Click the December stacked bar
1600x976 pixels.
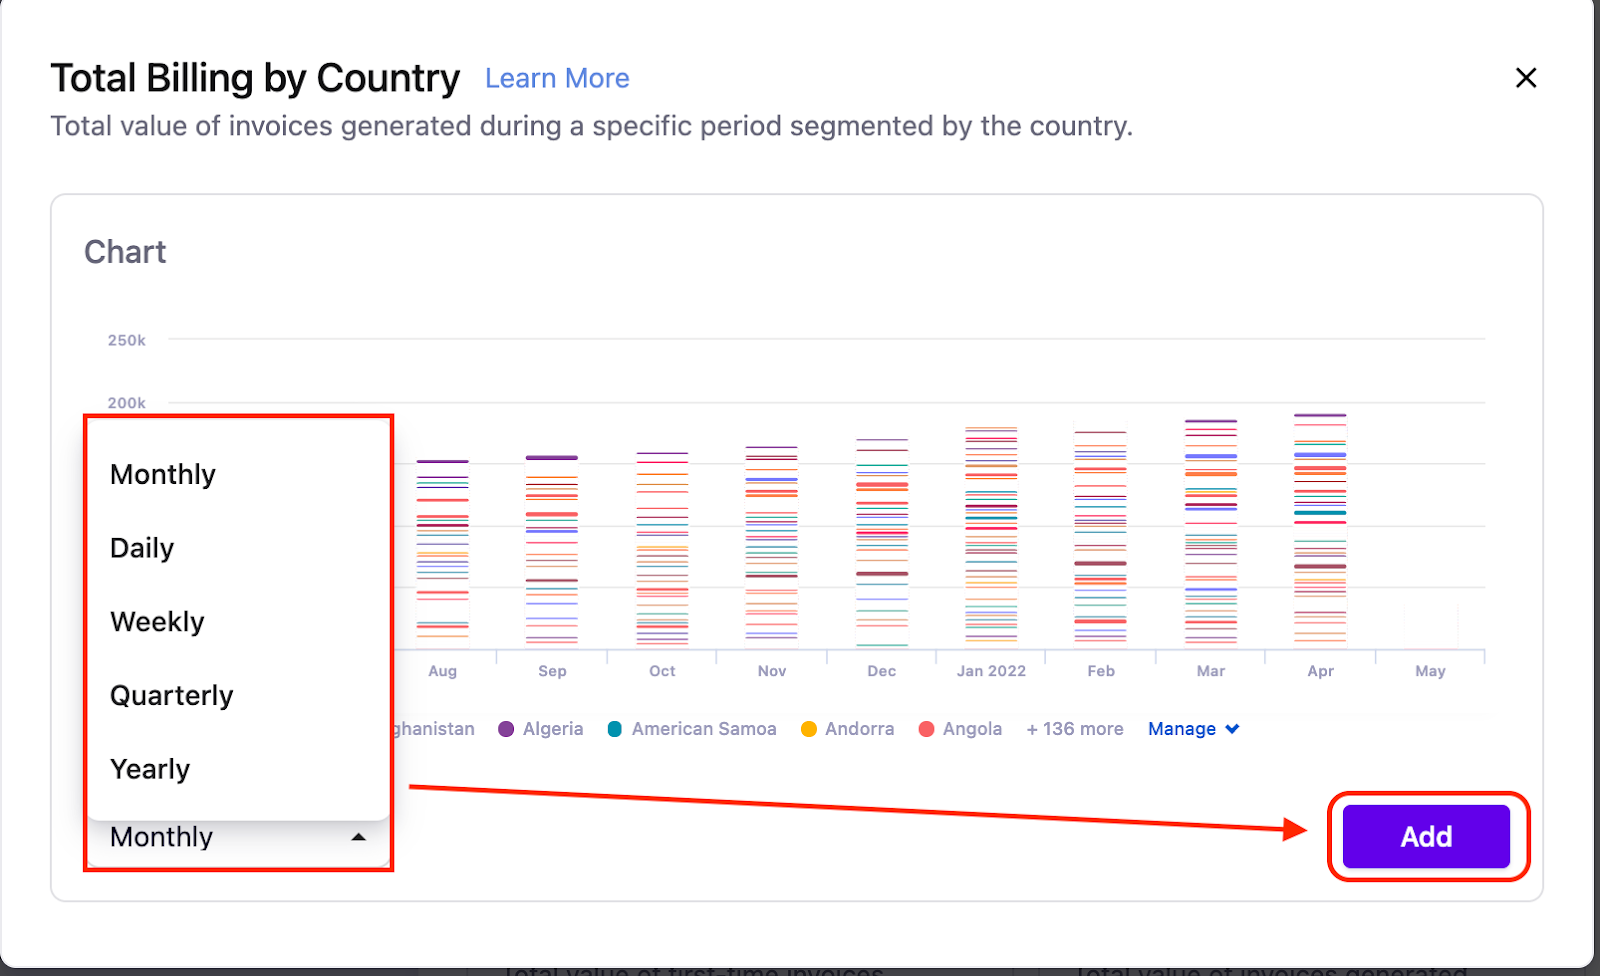click(882, 542)
